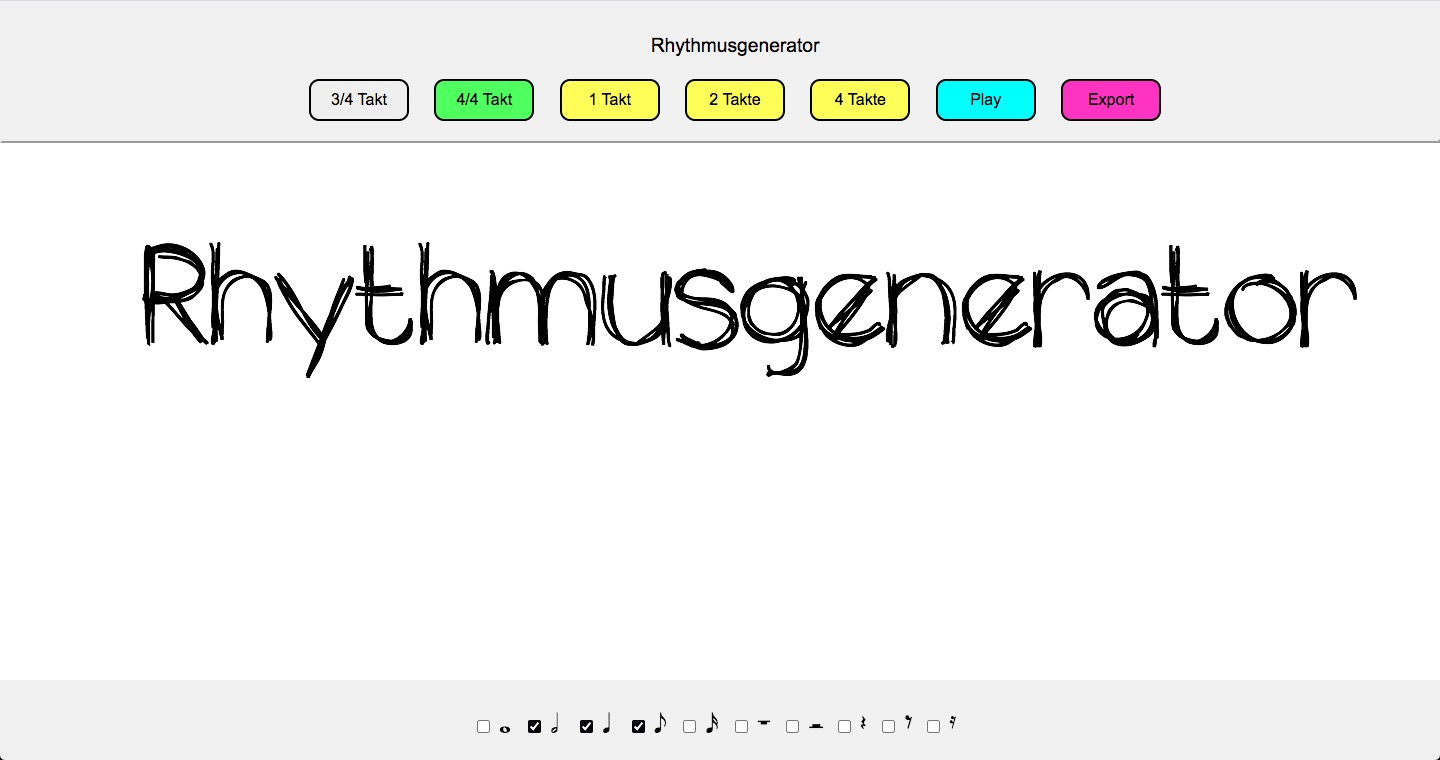Enable the eighth rest checkbox

click(x=888, y=727)
